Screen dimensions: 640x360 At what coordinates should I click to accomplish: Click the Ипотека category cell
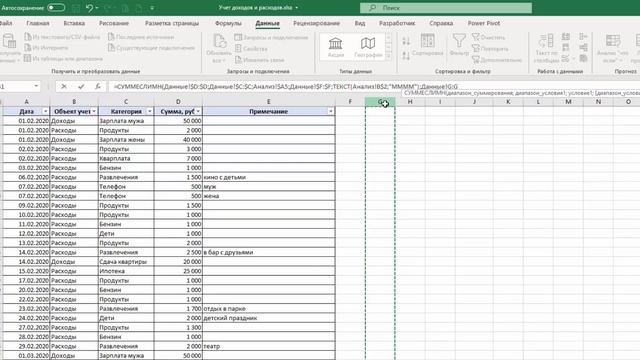tap(126, 271)
